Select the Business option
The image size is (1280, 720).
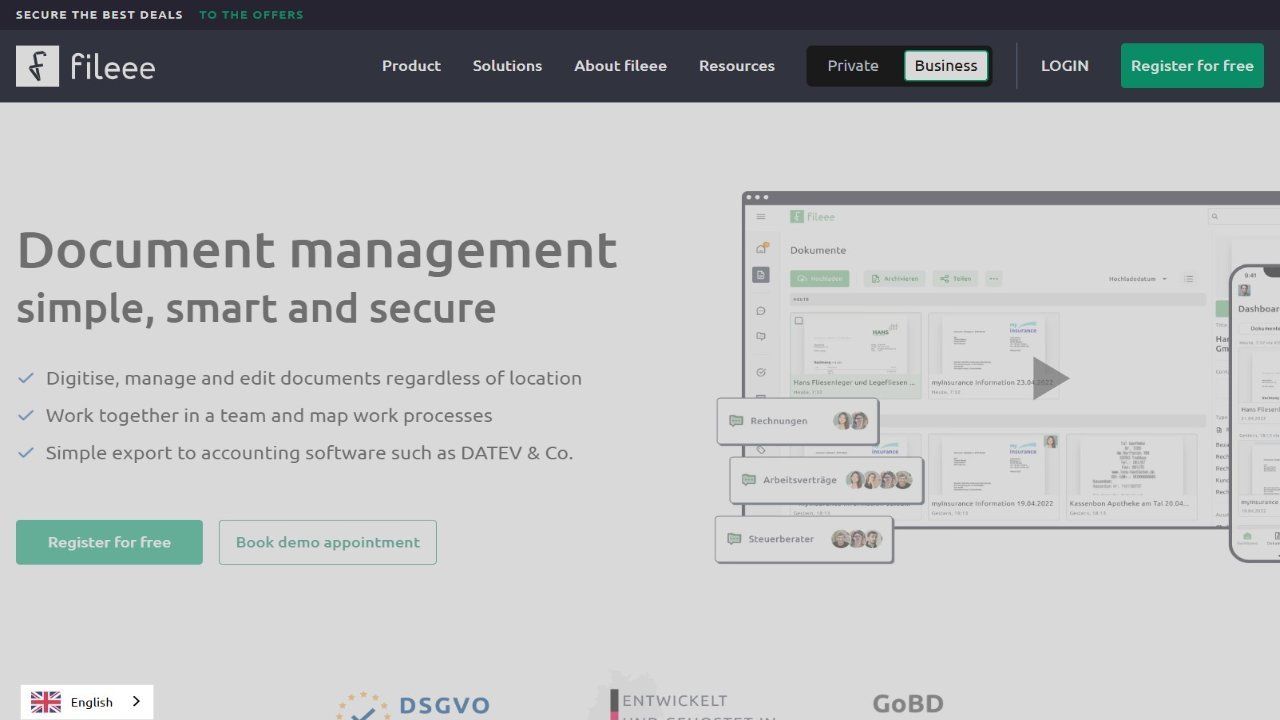(x=946, y=66)
